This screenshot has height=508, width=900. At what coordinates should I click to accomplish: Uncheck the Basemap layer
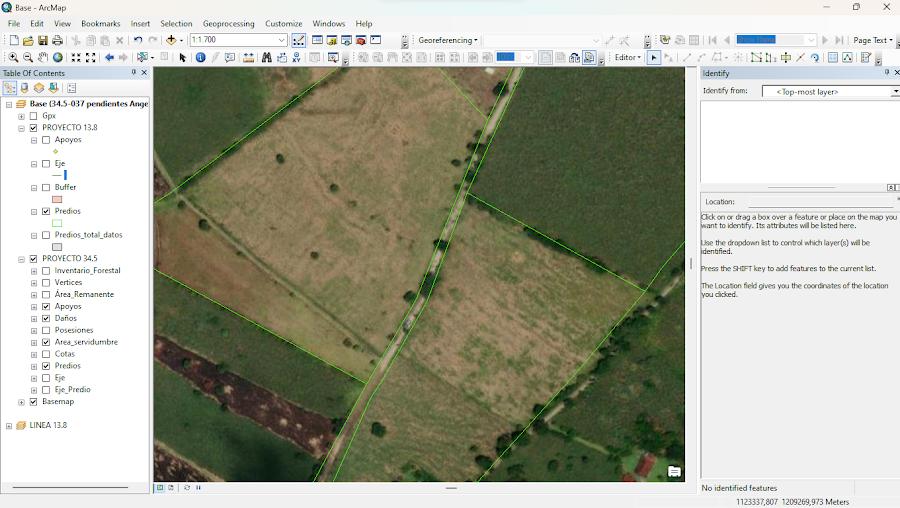tap(33, 402)
